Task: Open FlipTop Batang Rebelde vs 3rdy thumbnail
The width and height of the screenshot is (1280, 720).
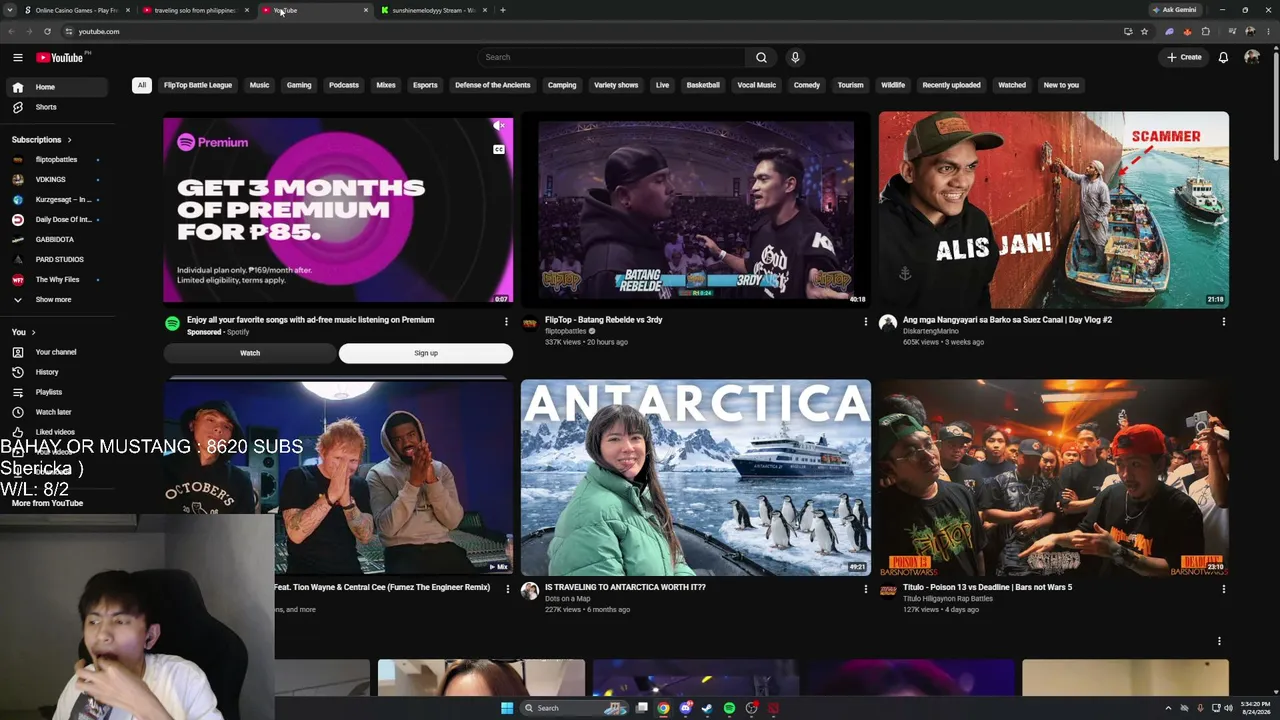Action: [696, 210]
